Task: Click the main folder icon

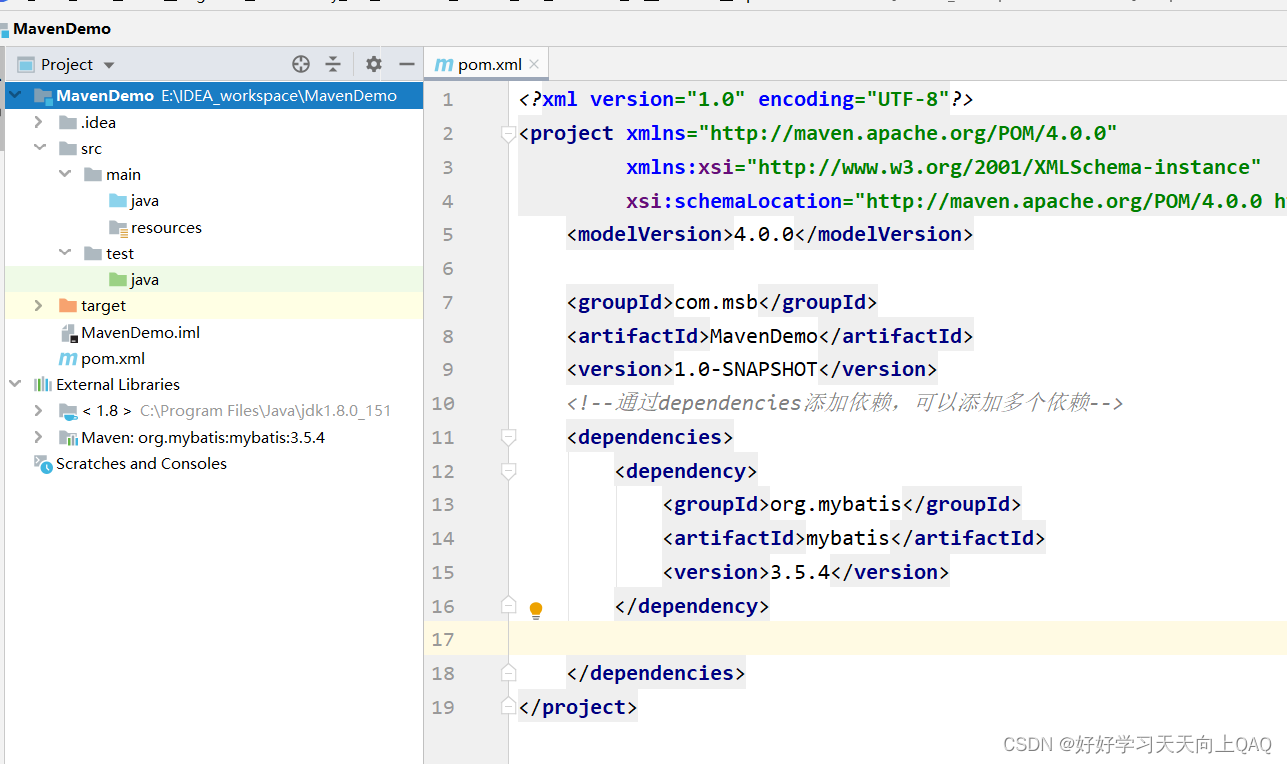Action: click(93, 174)
